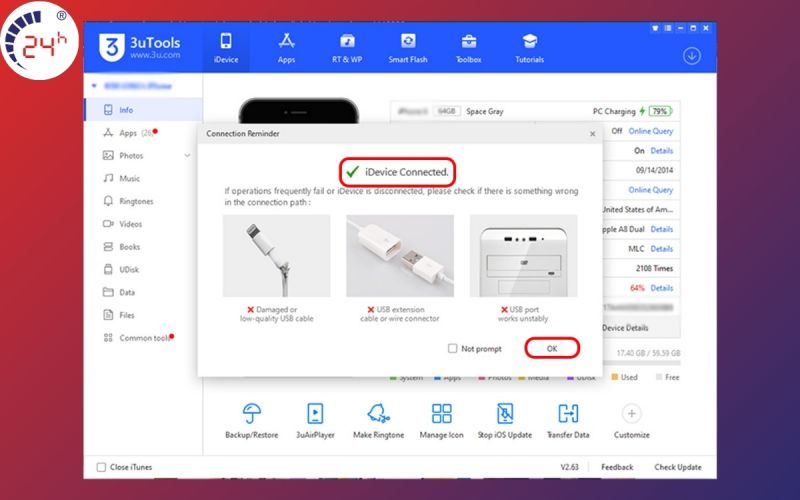Click the USB port computer picture
Screen dimensions: 800x500
[x=523, y=256]
